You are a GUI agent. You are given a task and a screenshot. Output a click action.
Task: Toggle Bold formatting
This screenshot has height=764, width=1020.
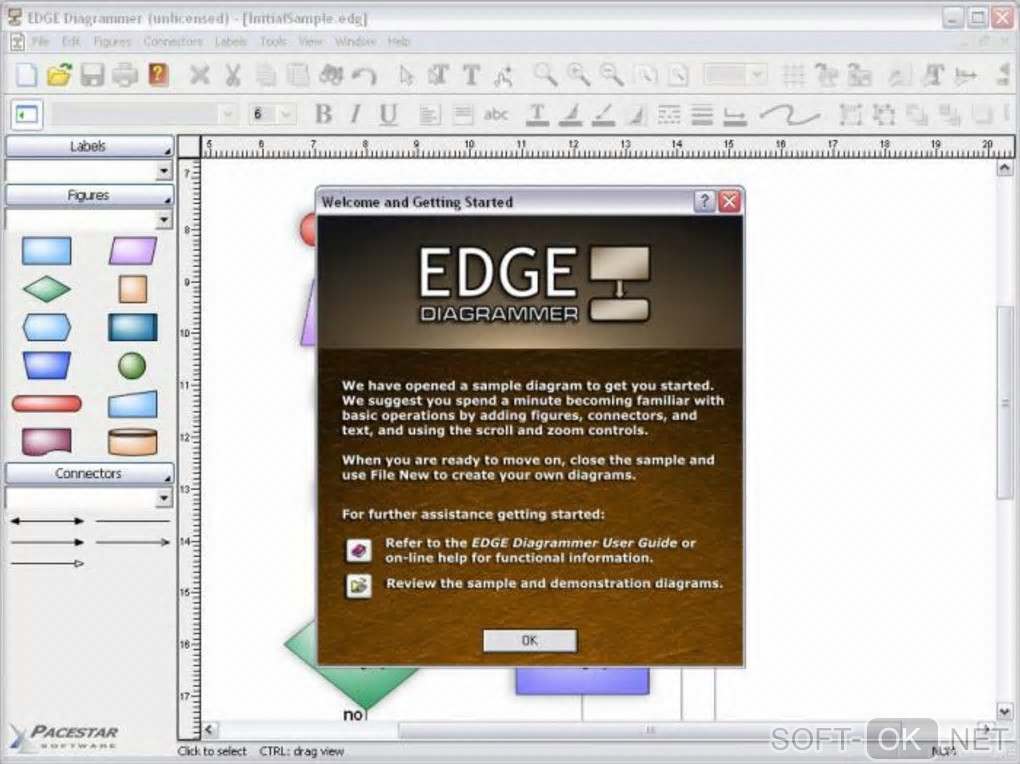(x=323, y=115)
